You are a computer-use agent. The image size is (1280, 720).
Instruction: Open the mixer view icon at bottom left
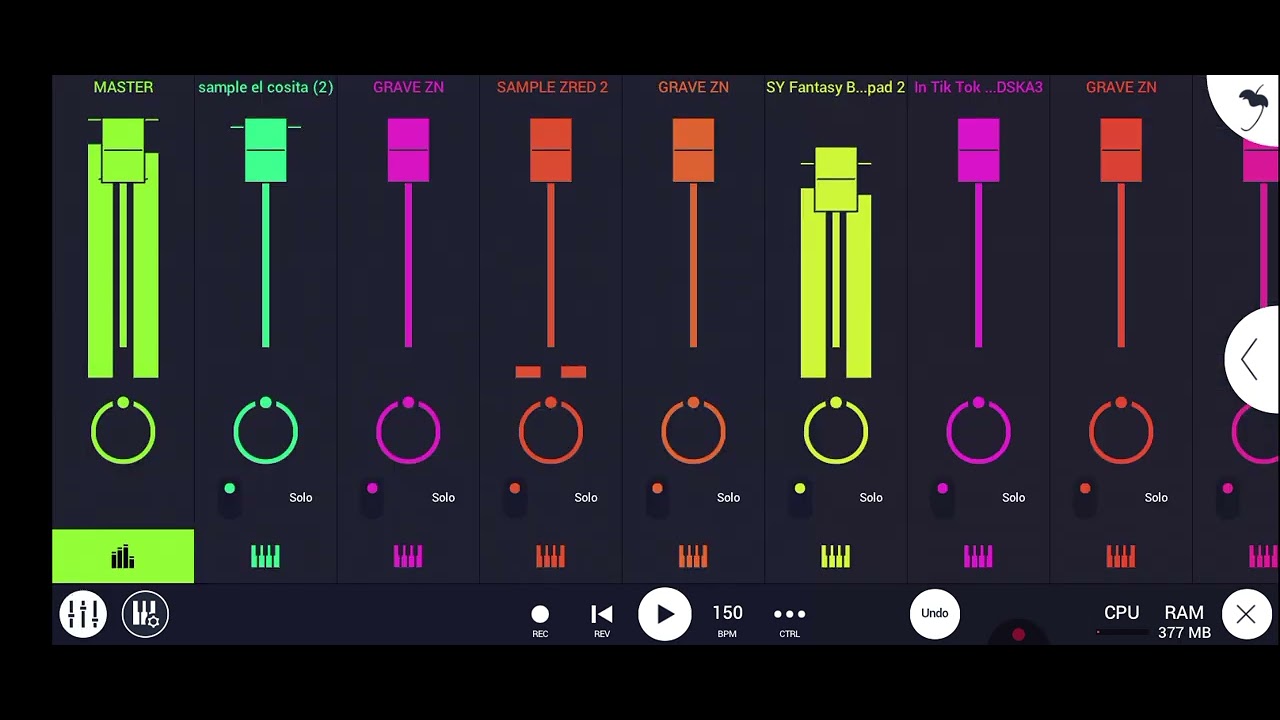pyautogui.click(x=83, y=614)
